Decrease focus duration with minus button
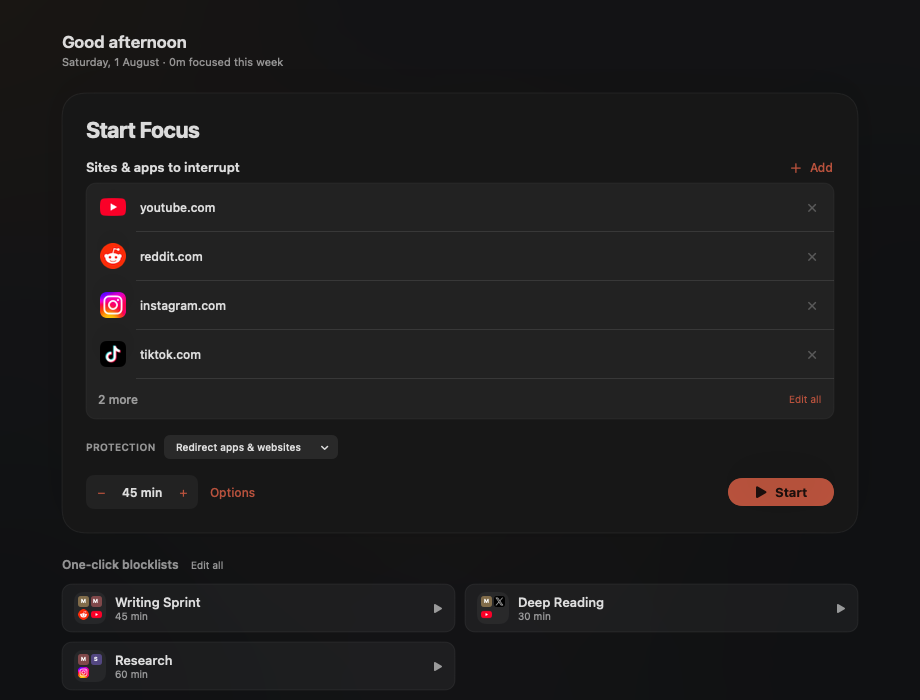 (x=102, y=493)
